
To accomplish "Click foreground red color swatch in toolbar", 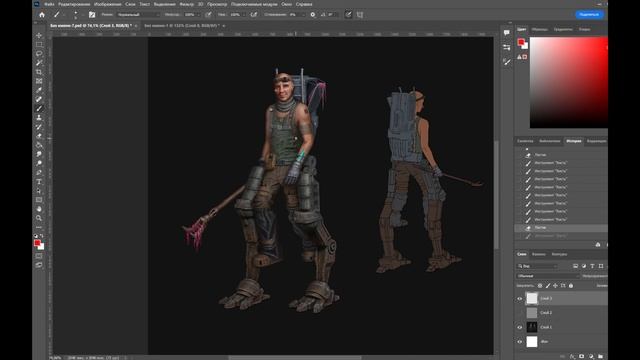I will tap(37, 243).
